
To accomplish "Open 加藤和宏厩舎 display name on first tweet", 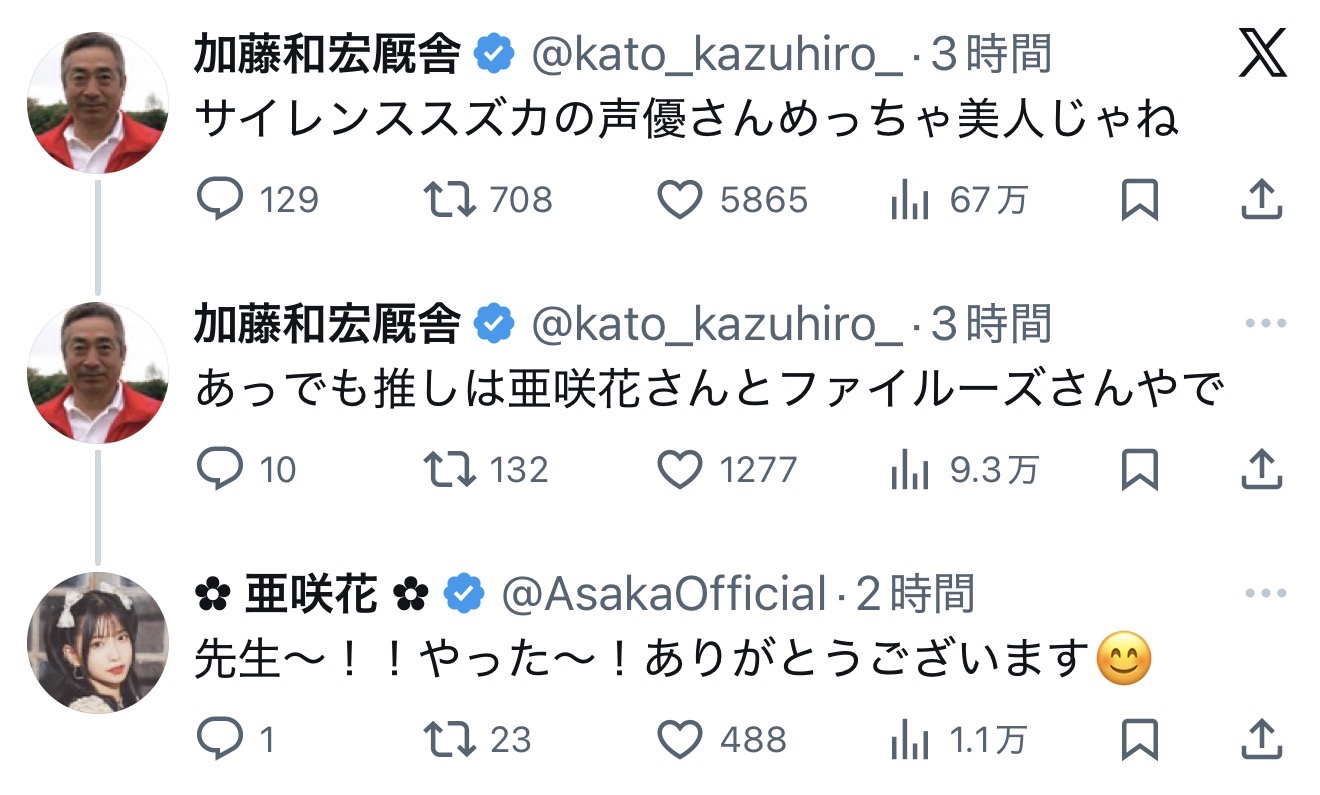I will tap(327, 54).
